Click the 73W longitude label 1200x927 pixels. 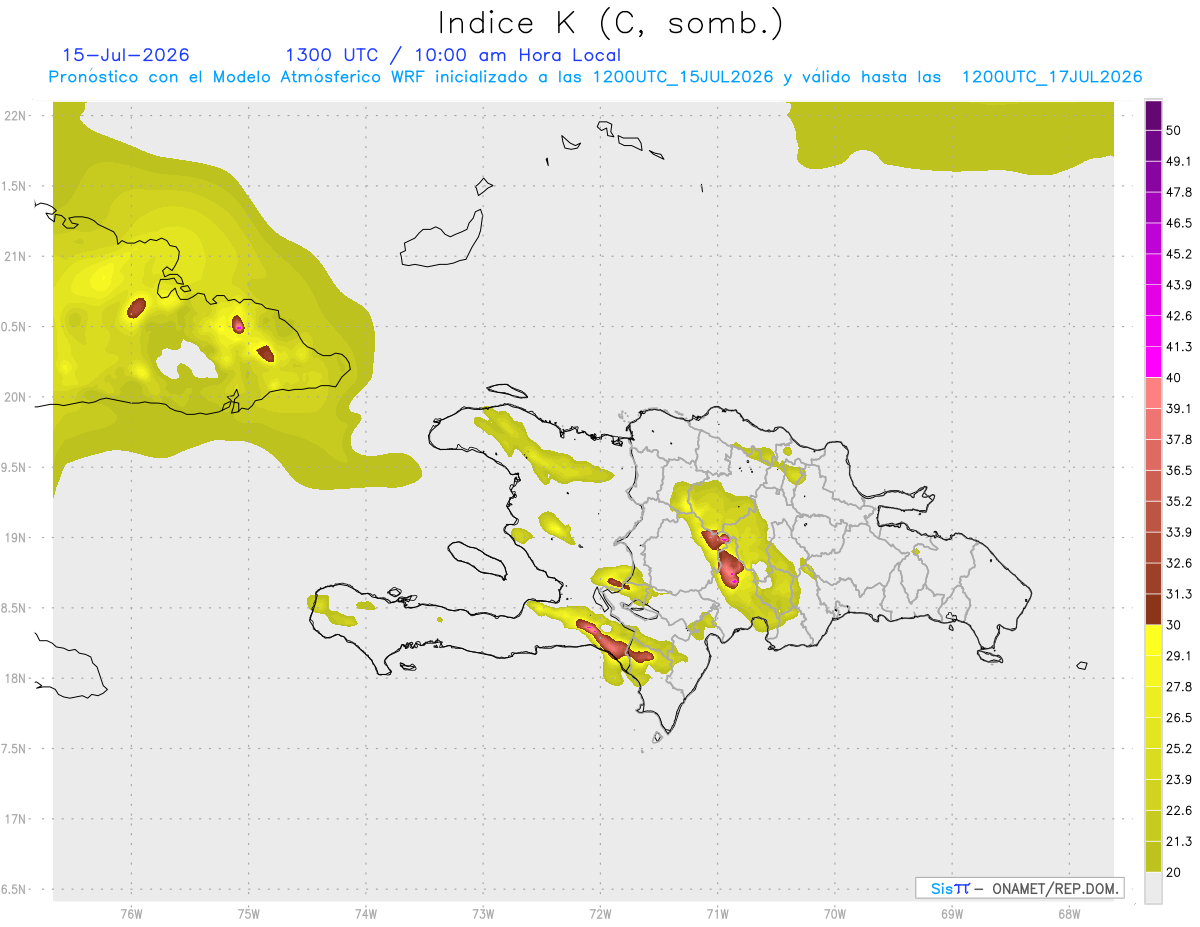pyautogui.click(x=483, y=914)
